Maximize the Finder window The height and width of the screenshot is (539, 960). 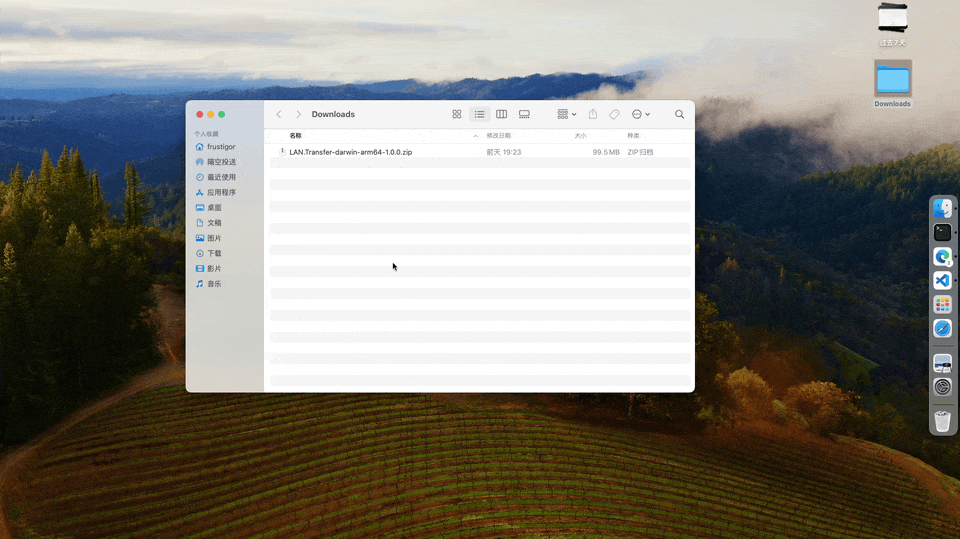coord(222,115)
